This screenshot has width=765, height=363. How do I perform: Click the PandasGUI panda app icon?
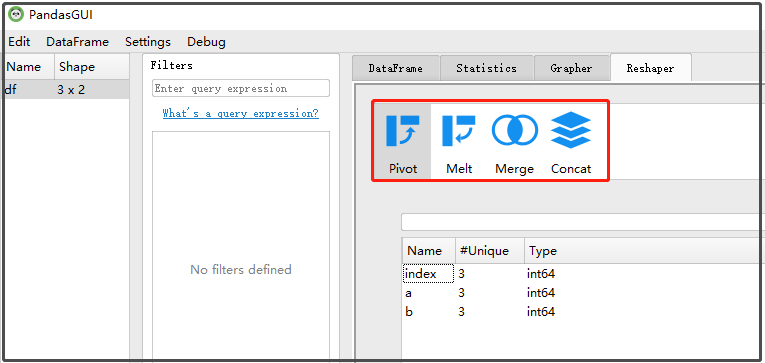point(16,15)
